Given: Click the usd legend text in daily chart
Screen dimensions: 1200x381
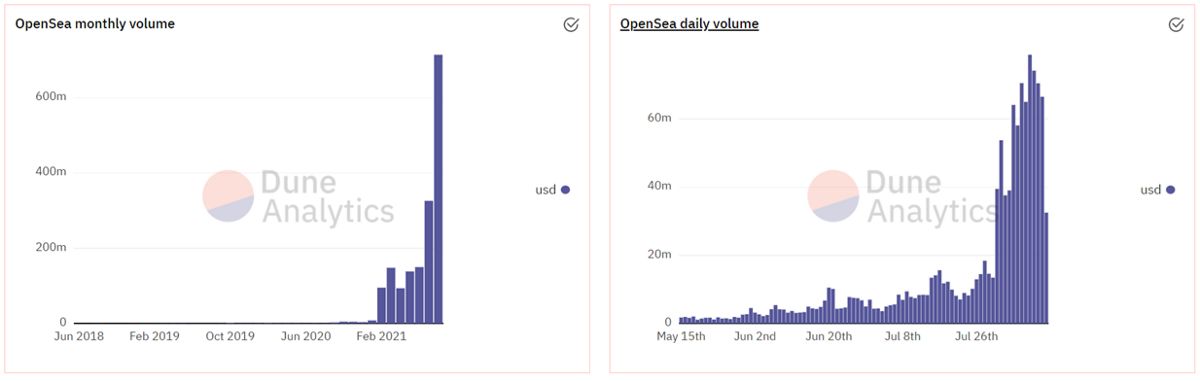Looking at the screenshot, I should (x=1151, y=190).
